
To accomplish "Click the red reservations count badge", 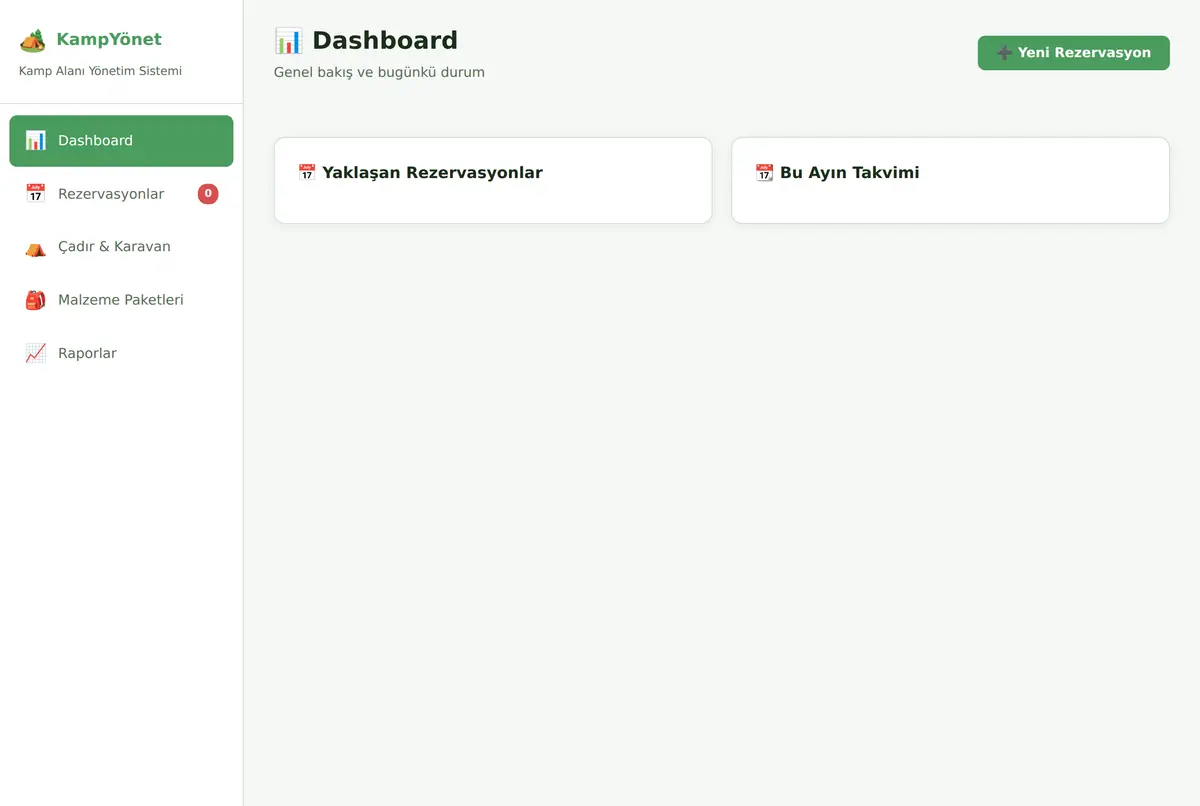I will pos(208,194).
